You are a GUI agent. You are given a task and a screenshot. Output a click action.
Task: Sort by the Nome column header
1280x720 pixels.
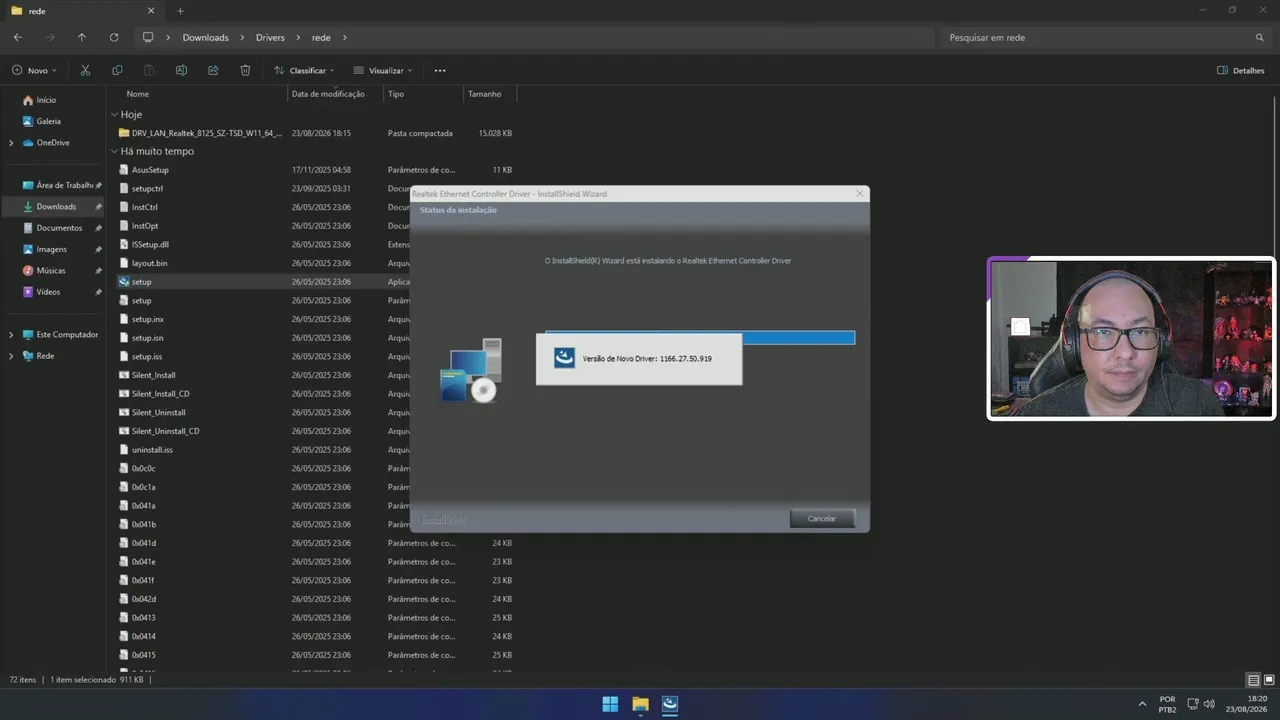pos(138,94)
